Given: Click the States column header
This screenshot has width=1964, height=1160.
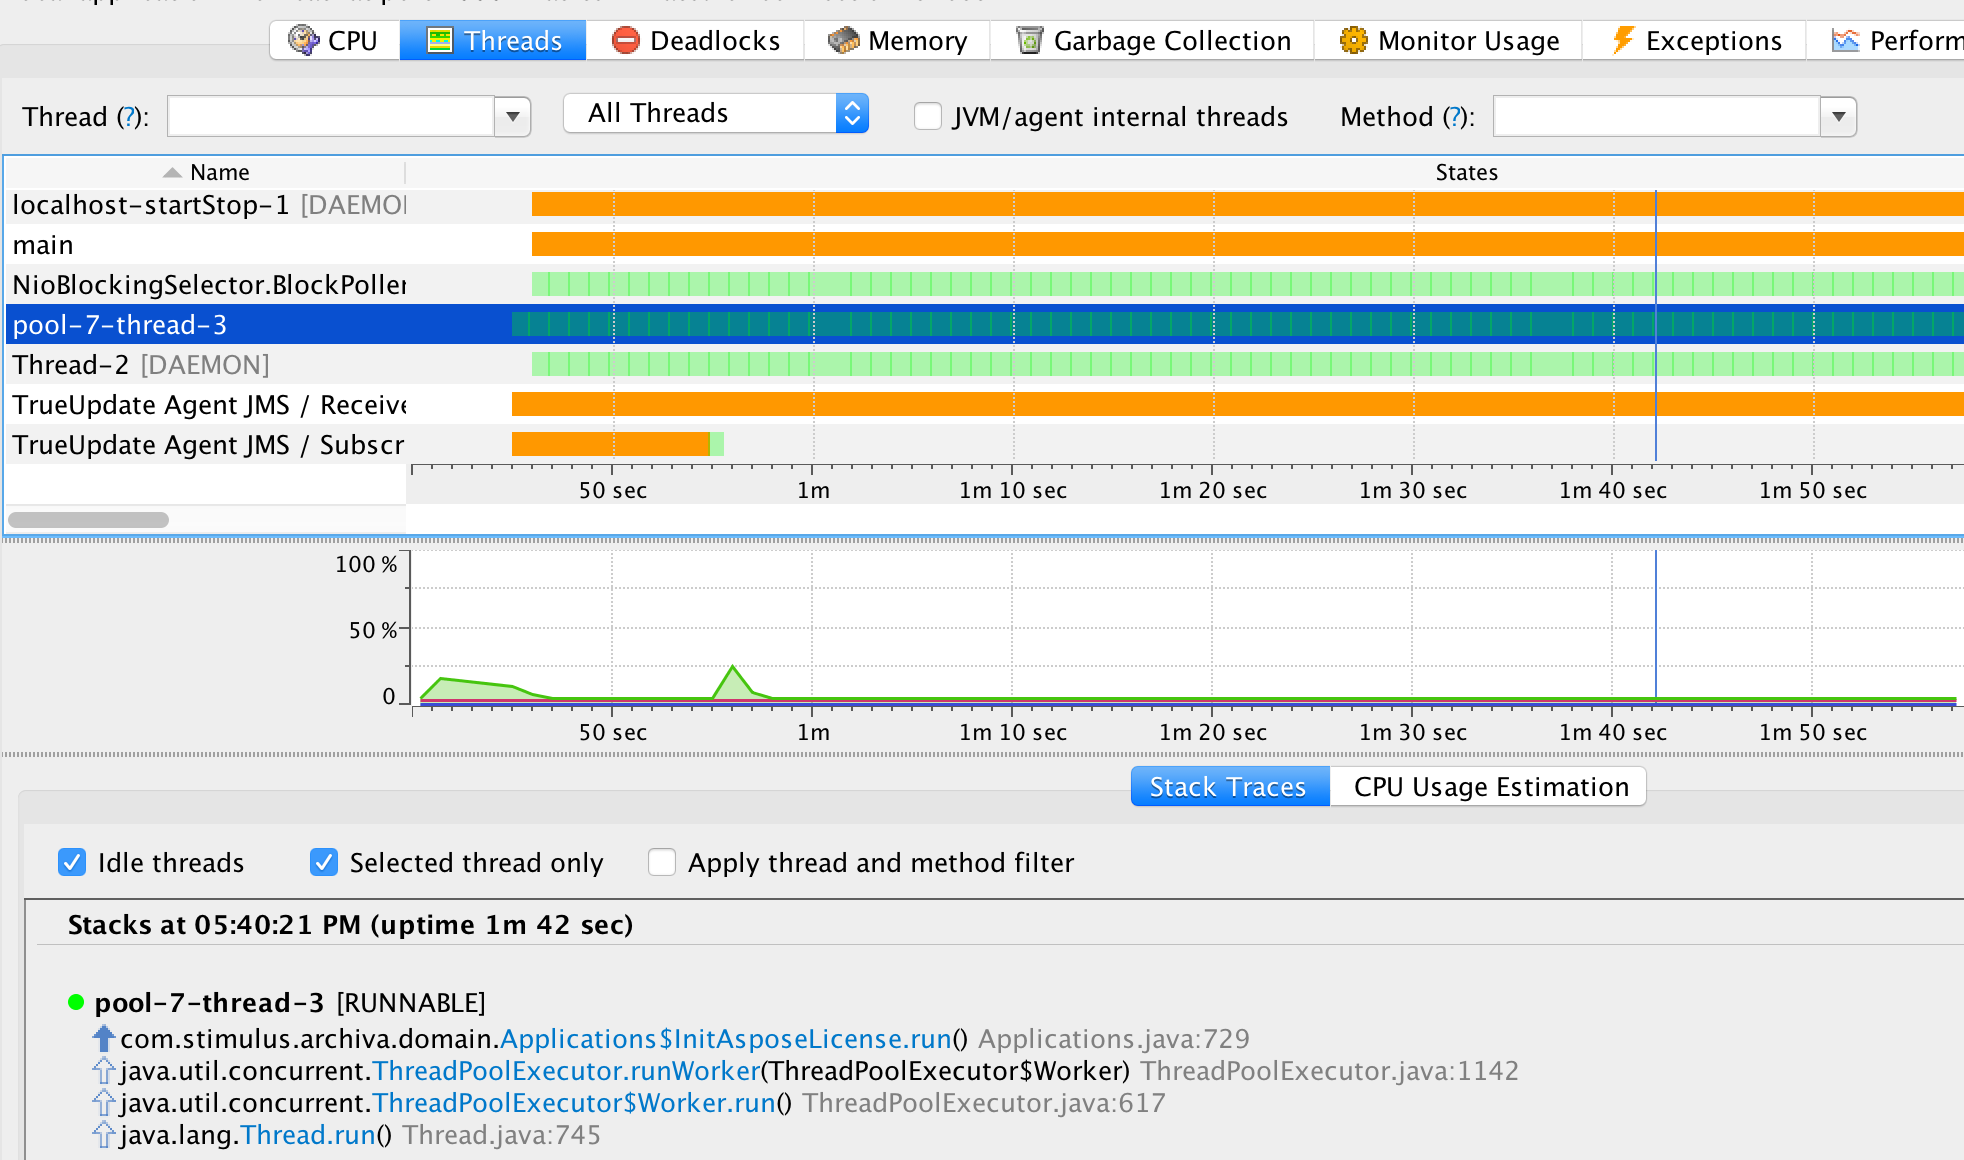Looking at the screenshot, I should coord(1466,172).
